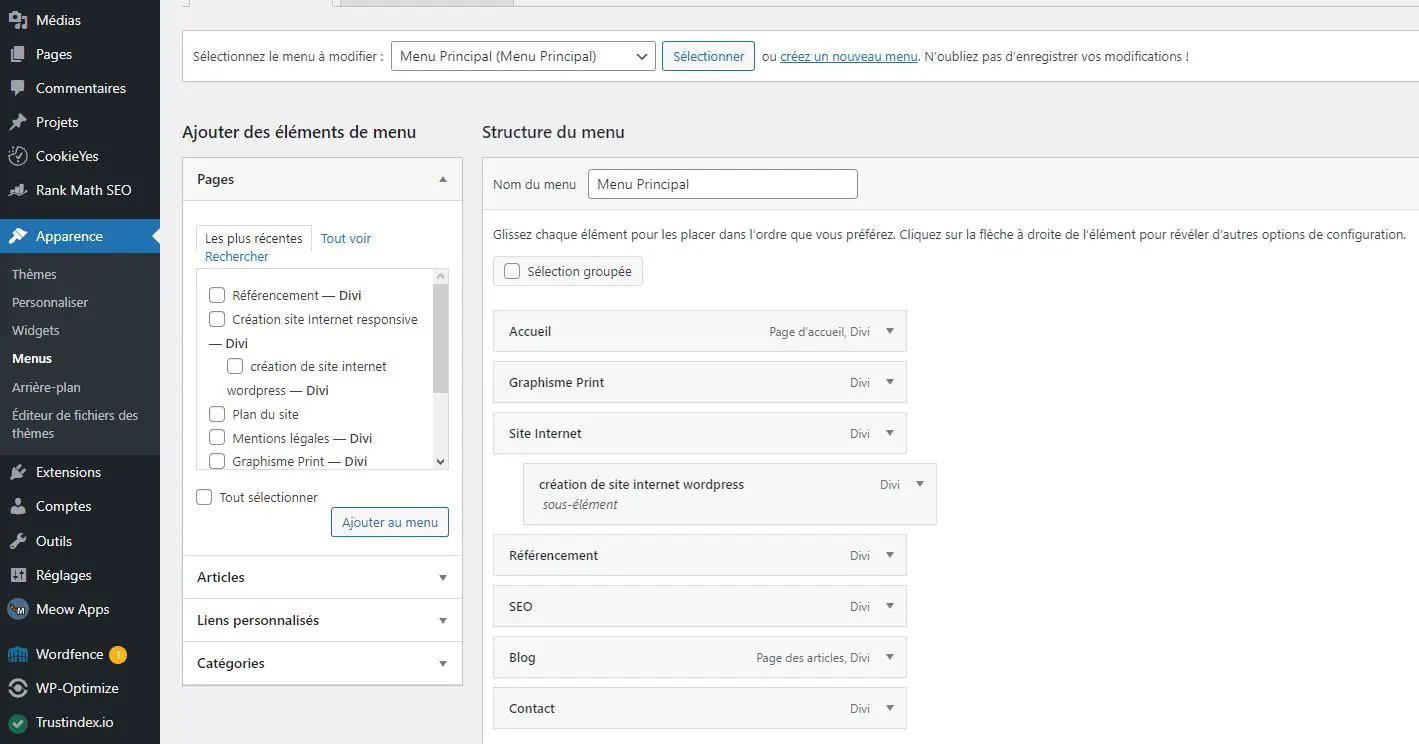Click in the Nom du menu field
1419x744 pixels.
click(723, 184)
